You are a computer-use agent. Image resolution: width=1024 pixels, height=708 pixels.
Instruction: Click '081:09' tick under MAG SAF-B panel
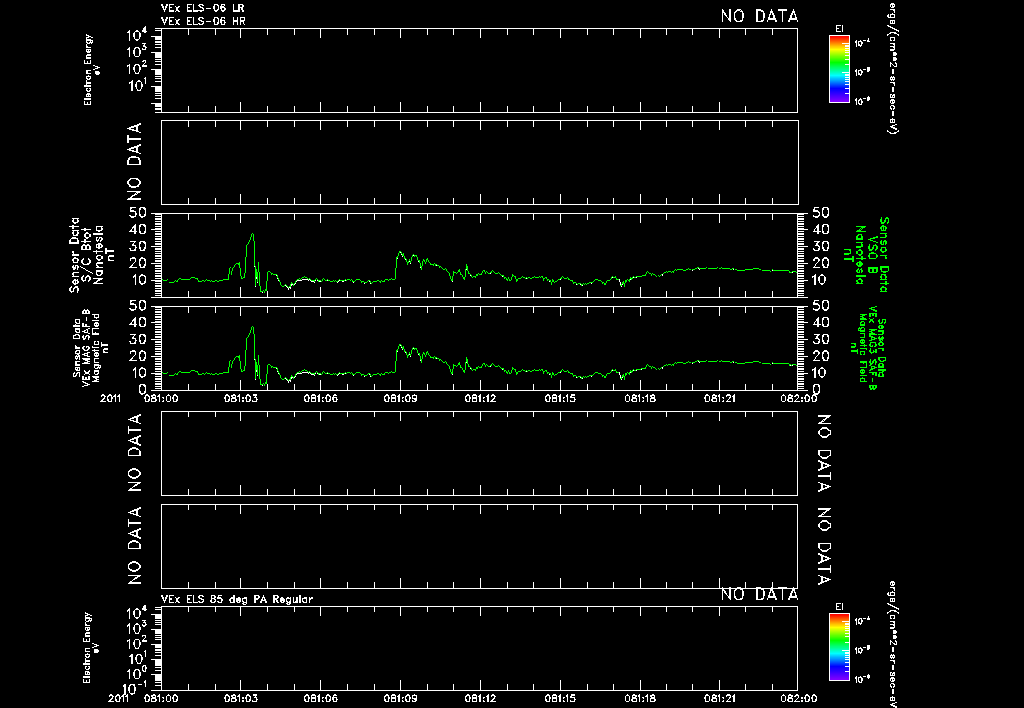pyautogui.click(x=400, y=398)
